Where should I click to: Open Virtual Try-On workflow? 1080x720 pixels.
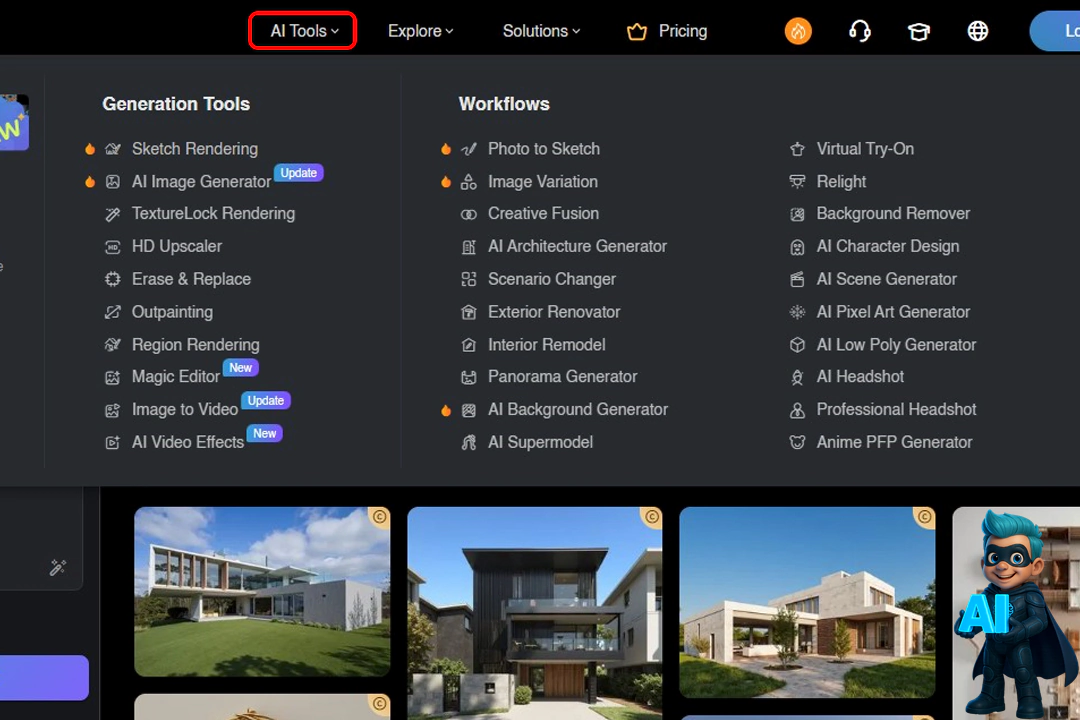864,149
